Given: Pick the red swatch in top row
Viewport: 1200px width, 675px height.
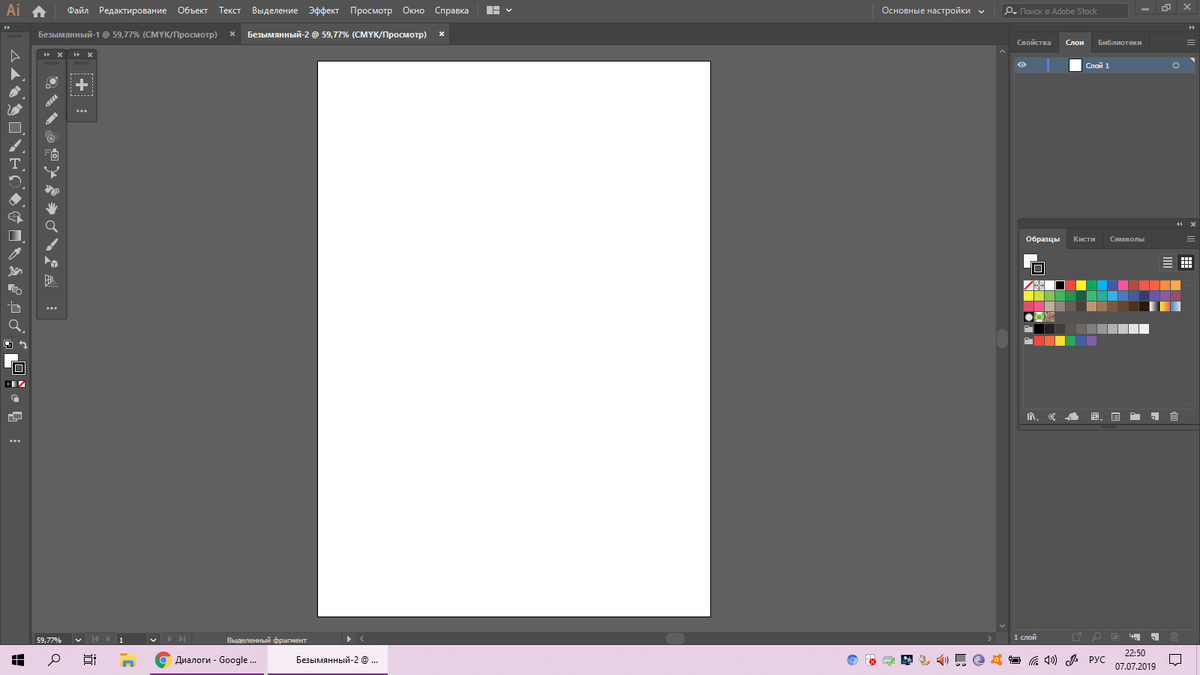Looking at the screenshot, I should point(1070,285).
